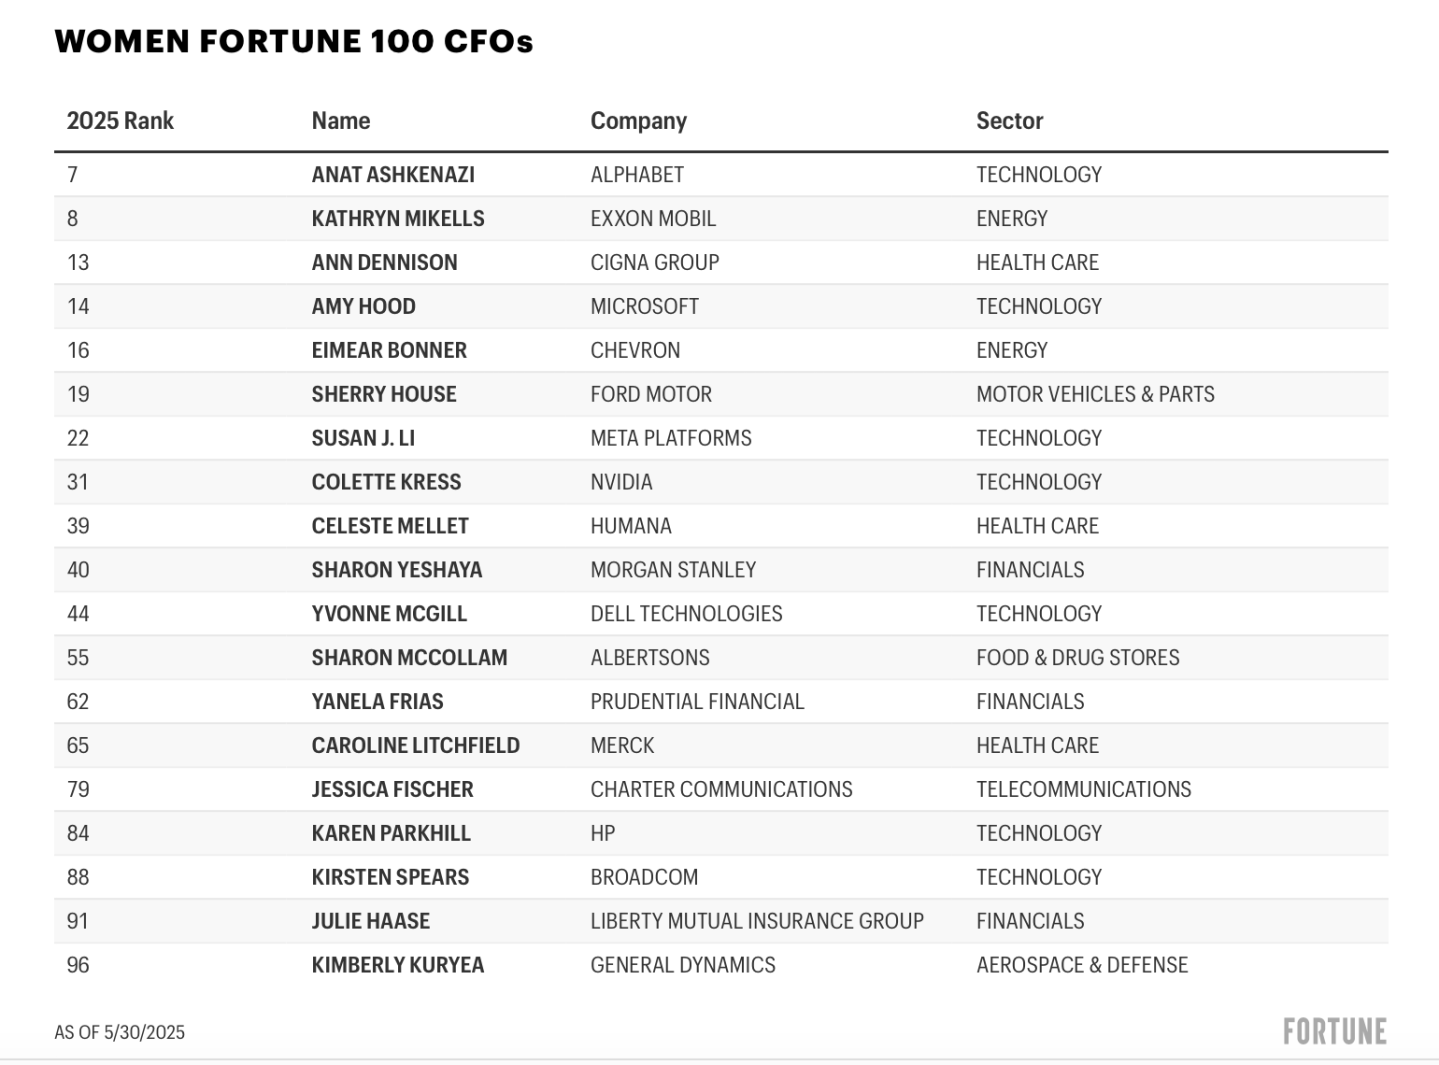This screenshot has width=1439, height=1065.
Task: Click the Exxon Mobil company cell
Action: click(x=653, y=219)
